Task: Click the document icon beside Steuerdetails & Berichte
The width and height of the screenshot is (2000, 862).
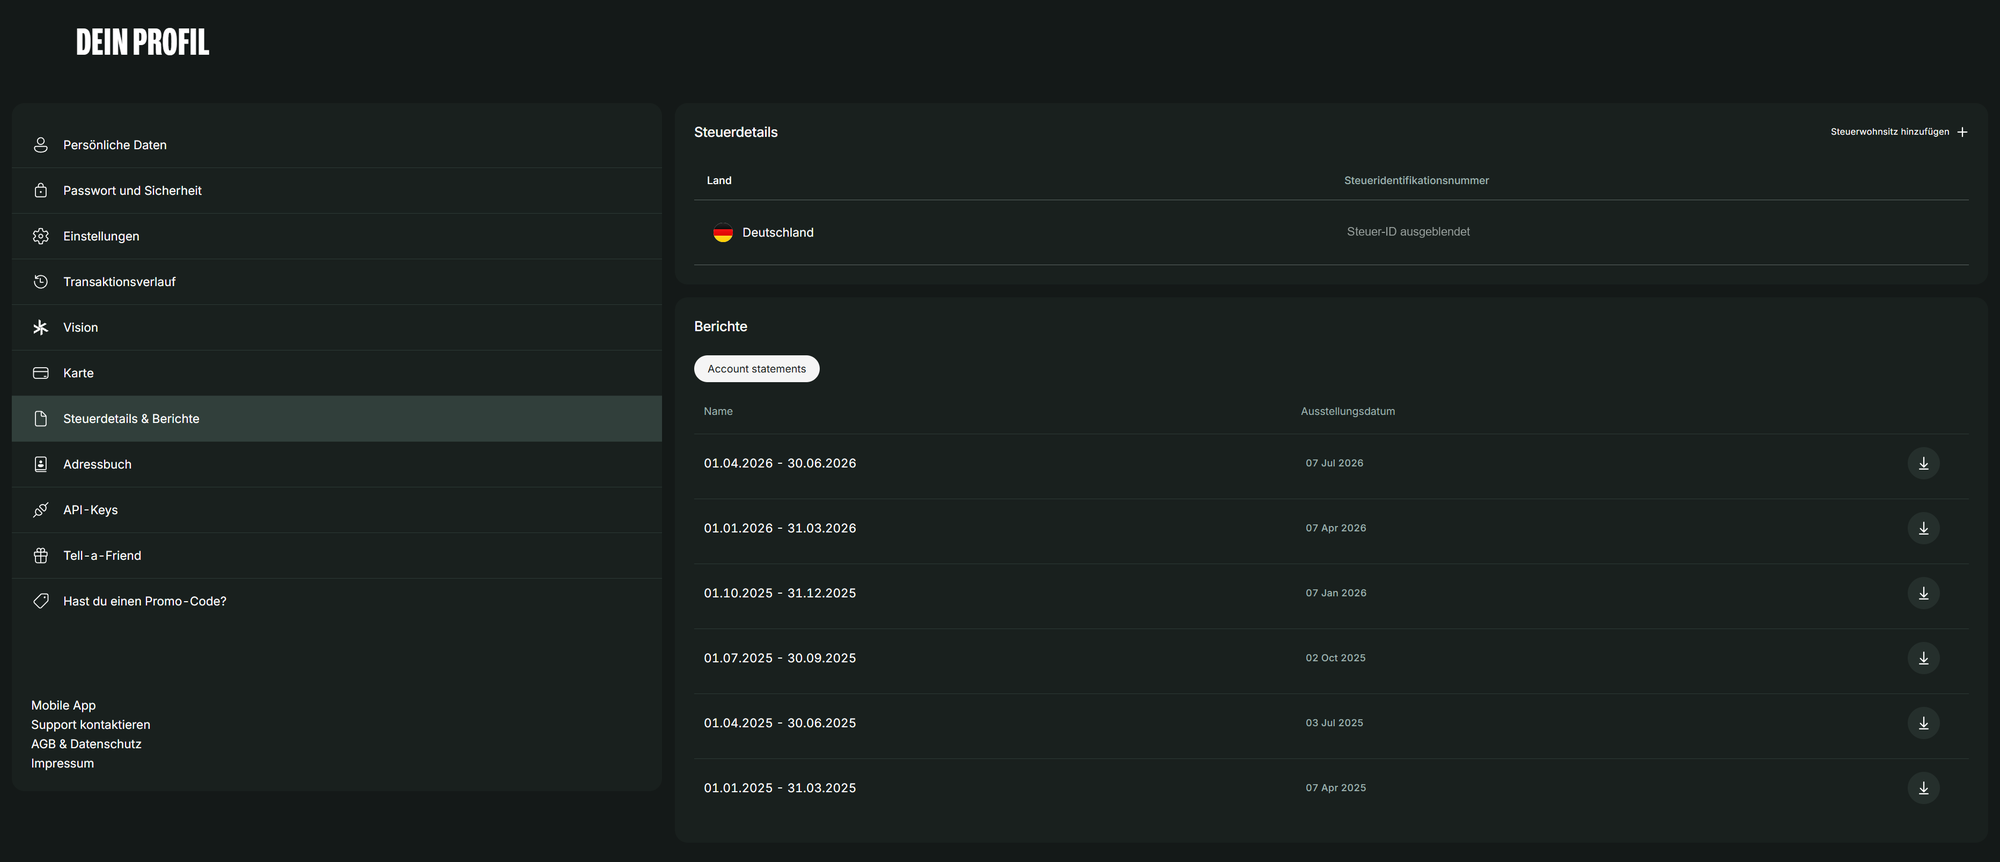Action: pos(41,419)
